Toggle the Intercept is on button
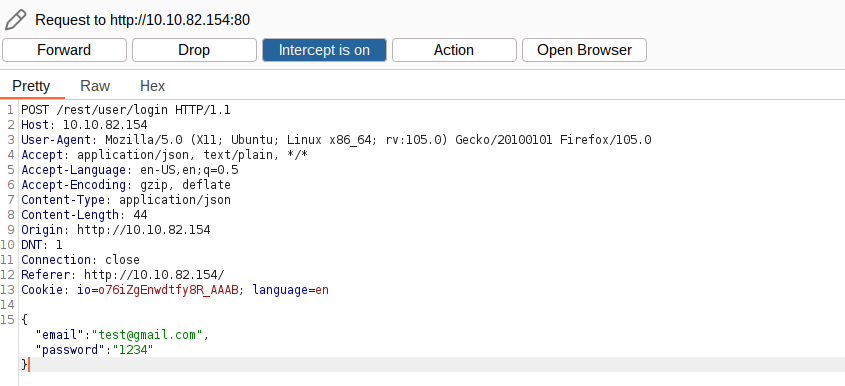Image resolution: width=845 pixels, height=386 pixels. (324, 50)
